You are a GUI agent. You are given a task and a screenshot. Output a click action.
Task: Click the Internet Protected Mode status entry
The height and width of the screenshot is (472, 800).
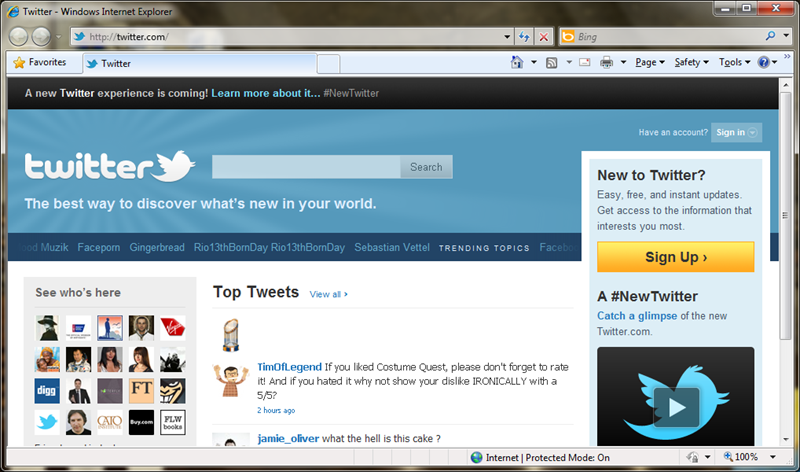541,458
